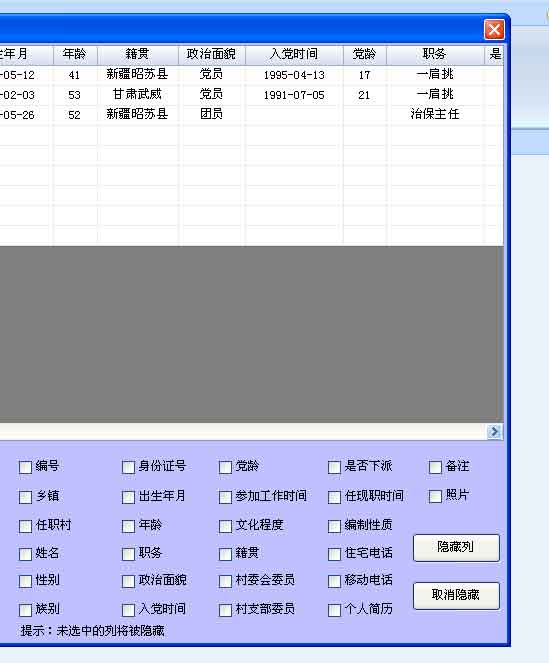The width and height of the screenshot is (549, 663).
Task: Check the 编号 checkbox
Action: pyautogui.click(x=25, y=467)
